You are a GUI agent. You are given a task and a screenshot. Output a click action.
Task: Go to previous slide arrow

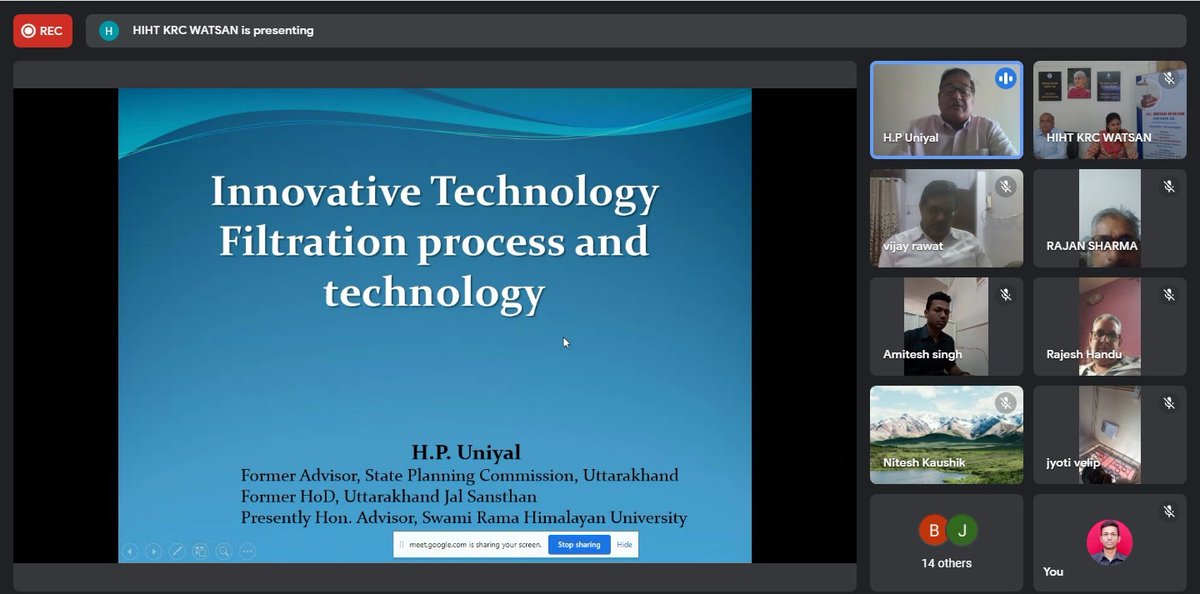click(x=131, y=551)
